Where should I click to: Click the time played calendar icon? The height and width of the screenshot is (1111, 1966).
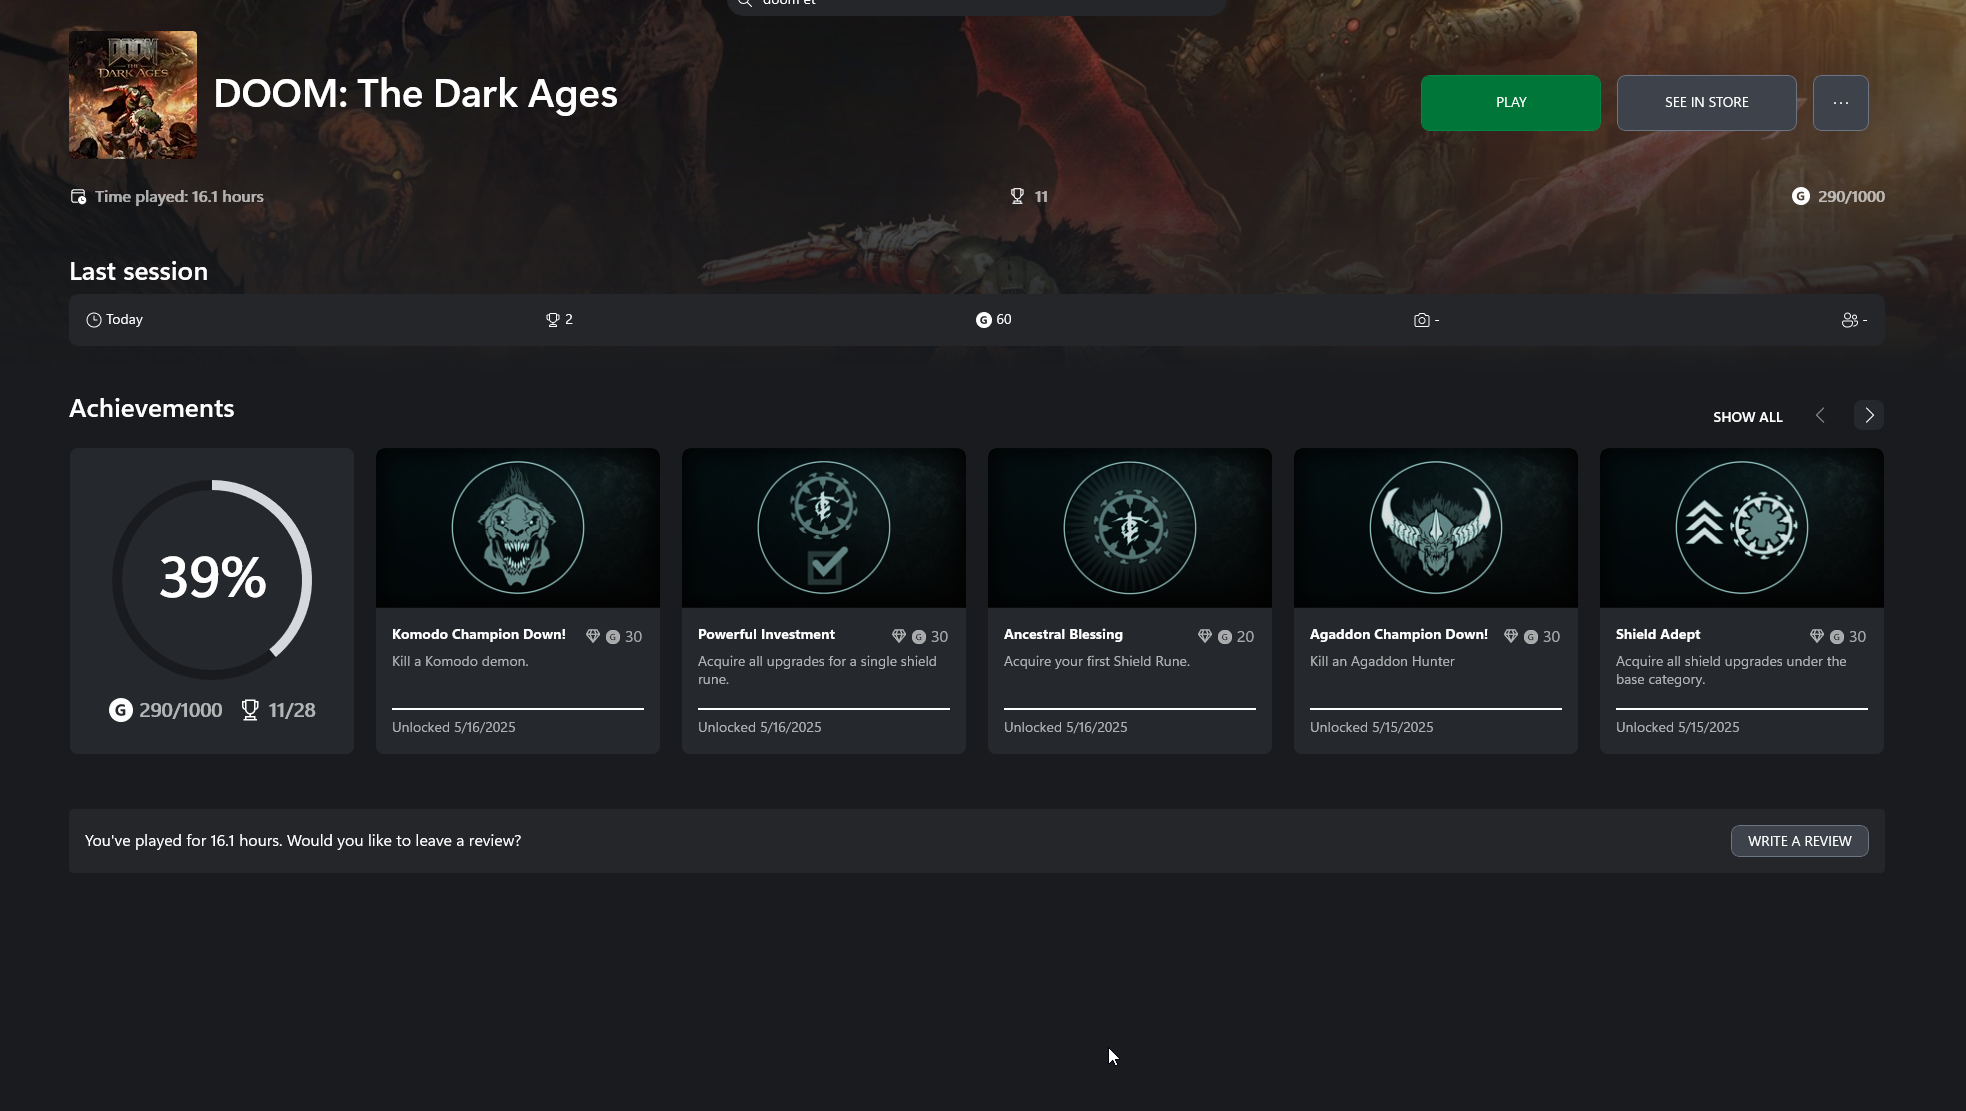[78, 197]
